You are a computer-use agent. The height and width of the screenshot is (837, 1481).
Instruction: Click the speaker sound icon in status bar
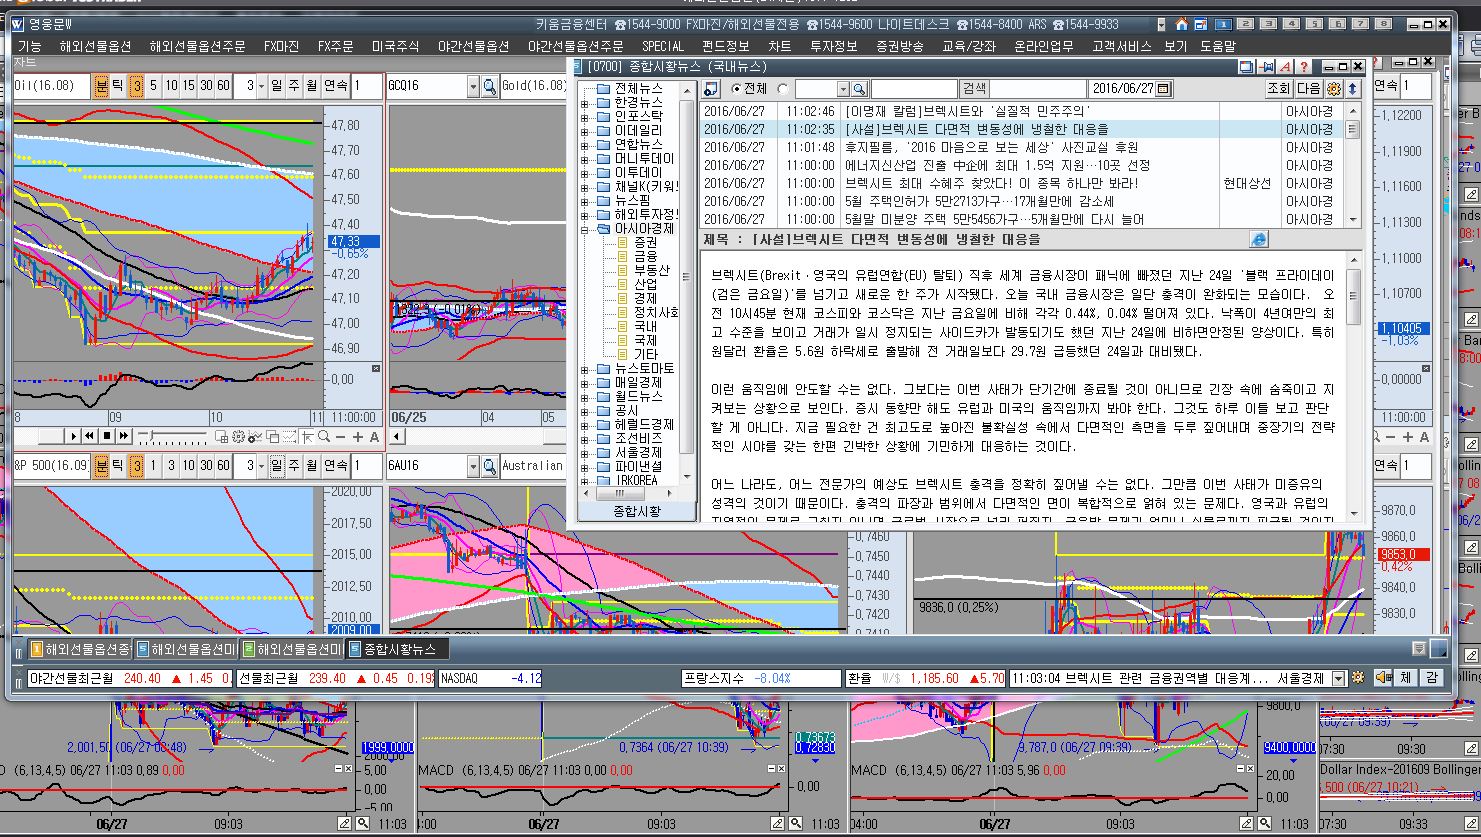coord(1383,678)
